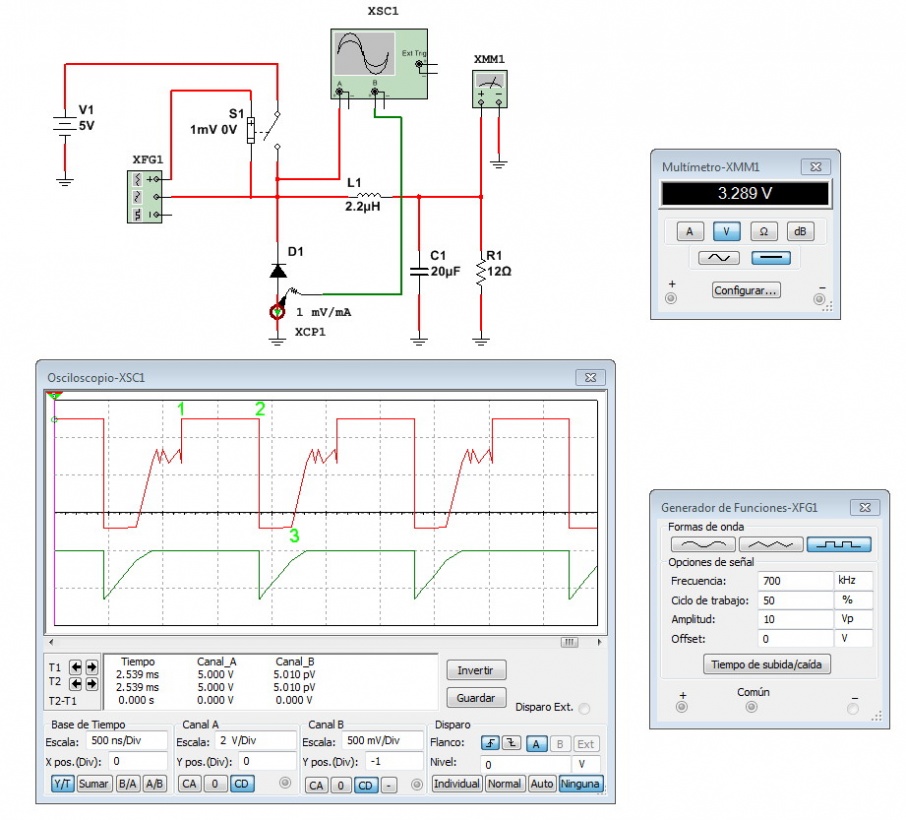Choose falling edge trigger (Flanco)
This screenshot has width=906, height=820.
point(513,743)
